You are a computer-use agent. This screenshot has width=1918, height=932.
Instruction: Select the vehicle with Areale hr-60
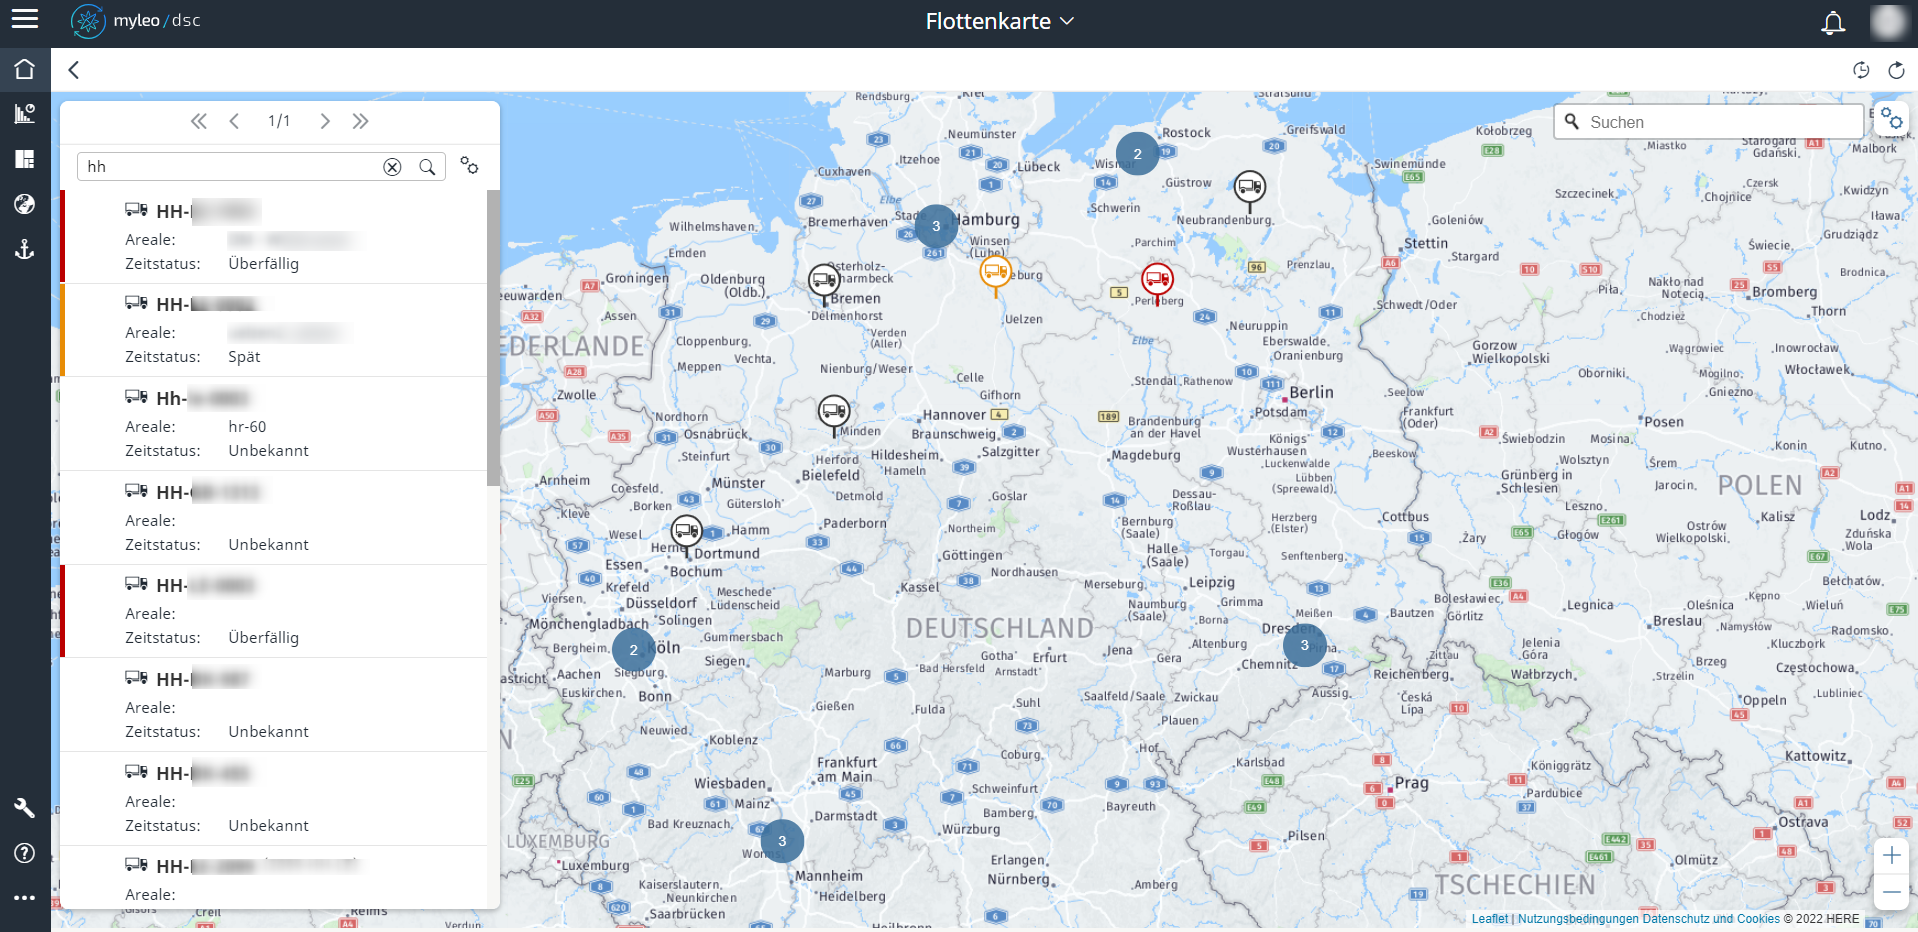coord(274,424)
